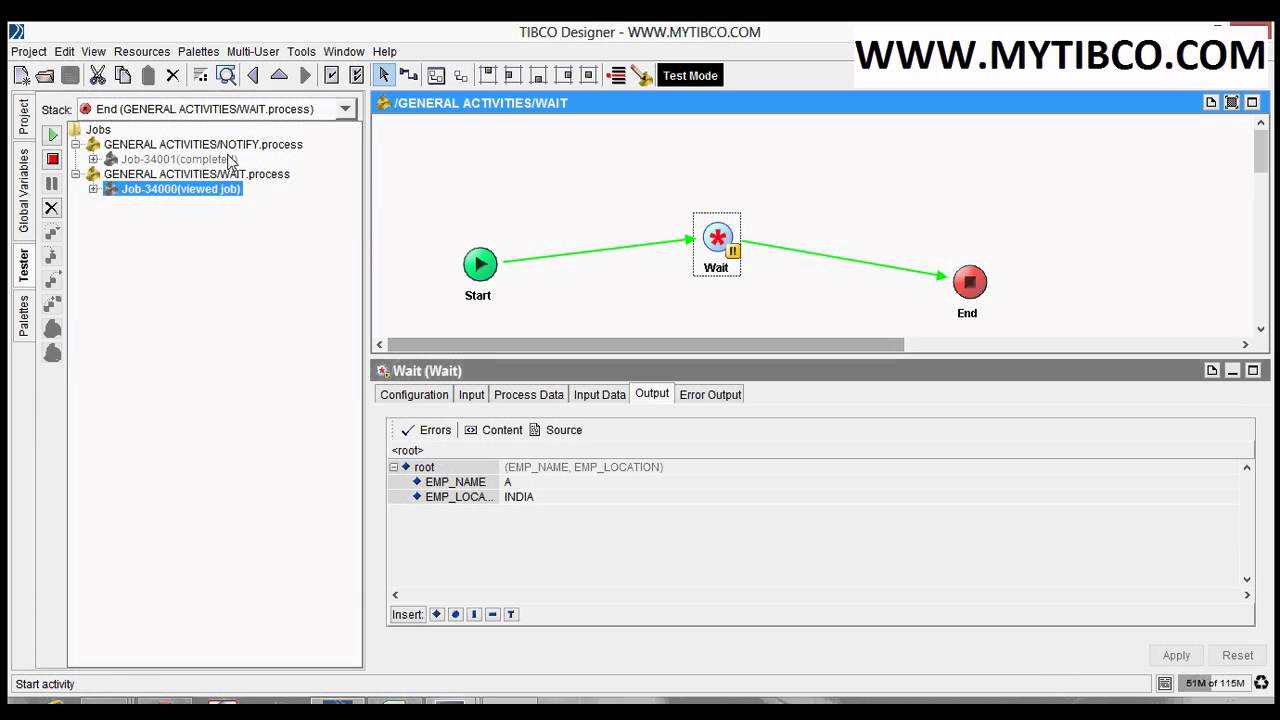The image size is (1280, 720).
Task: Click the left-pointing triangle toolbar icon
Action: point(253,75)
